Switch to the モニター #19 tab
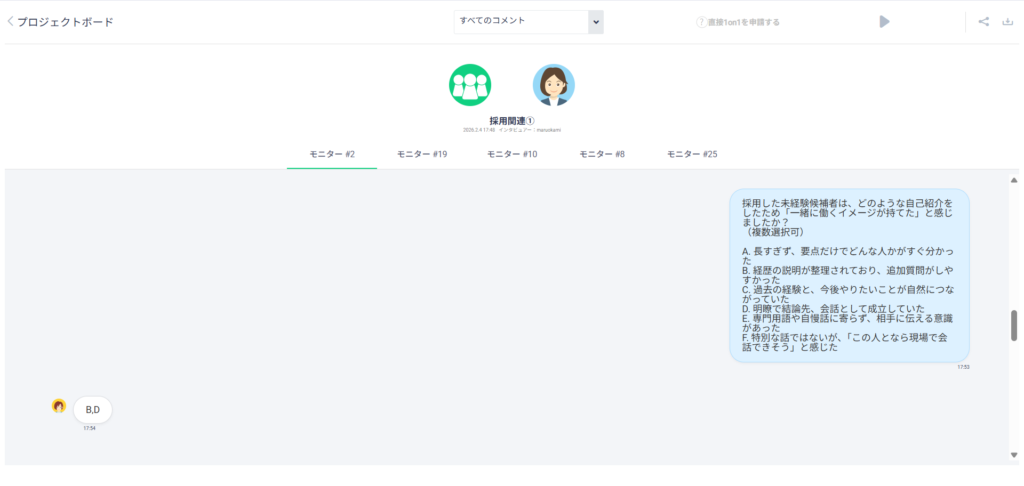Image resolution: width=1024 pixels, height=486 pixels. pyautogui.click(x=422, y=154)
